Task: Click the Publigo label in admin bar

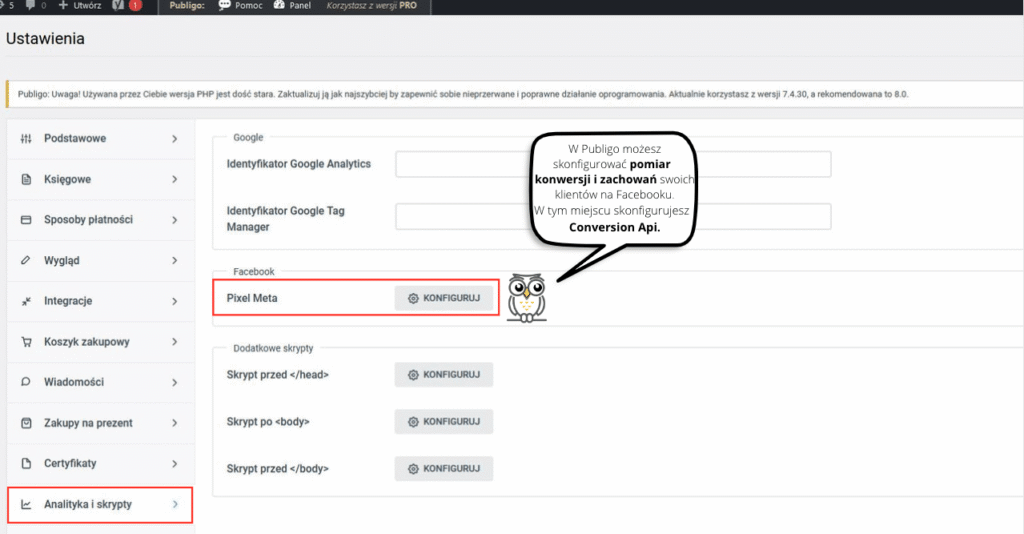Action: tap(187, 5)
